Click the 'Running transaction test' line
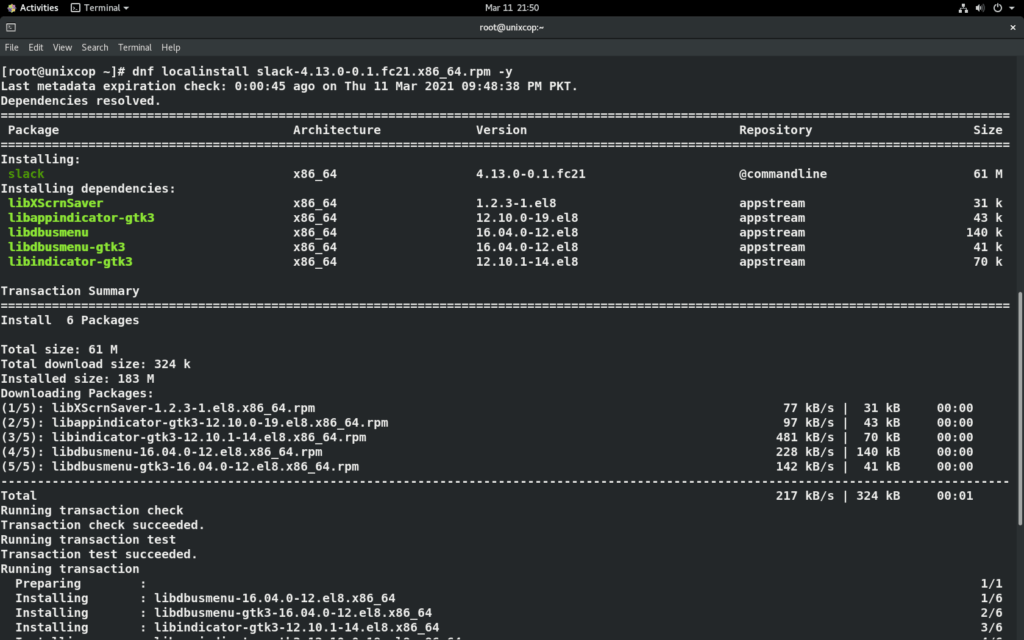 88,539
